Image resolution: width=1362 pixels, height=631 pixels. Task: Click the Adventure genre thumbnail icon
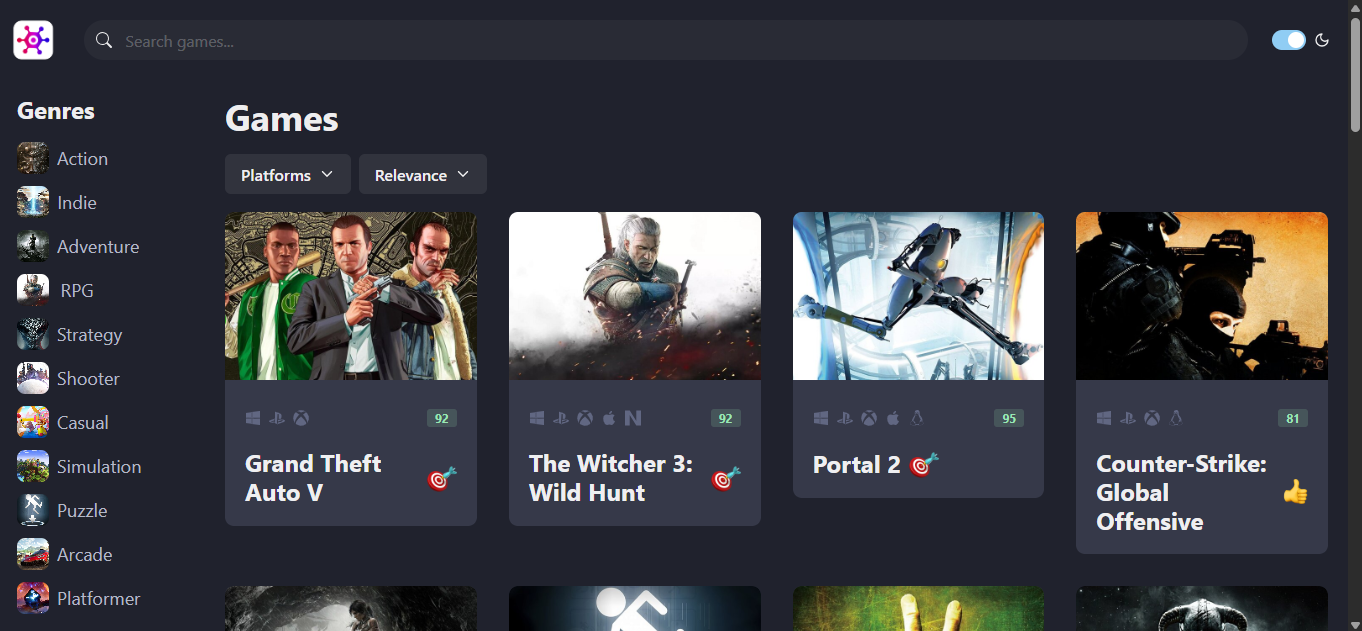click(x=33, y=246)
